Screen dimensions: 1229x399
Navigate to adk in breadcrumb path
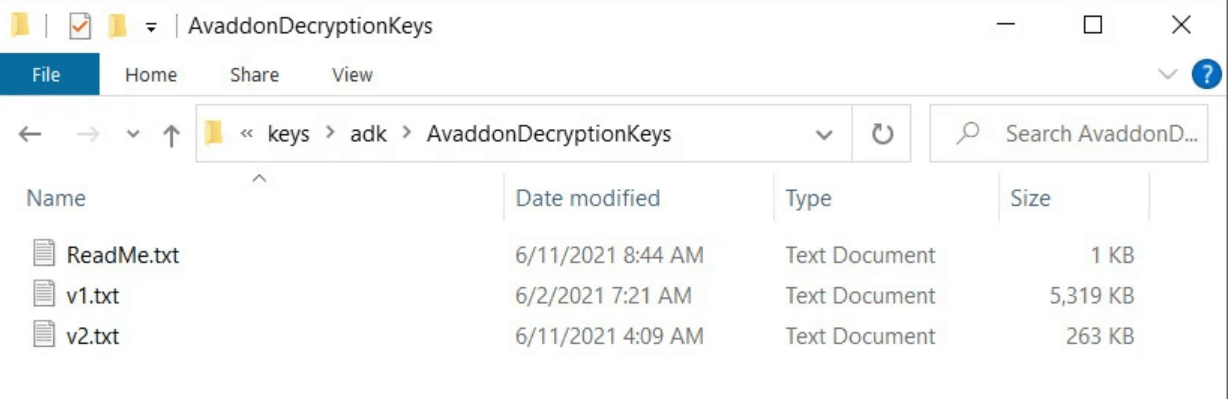pos(368,134)
